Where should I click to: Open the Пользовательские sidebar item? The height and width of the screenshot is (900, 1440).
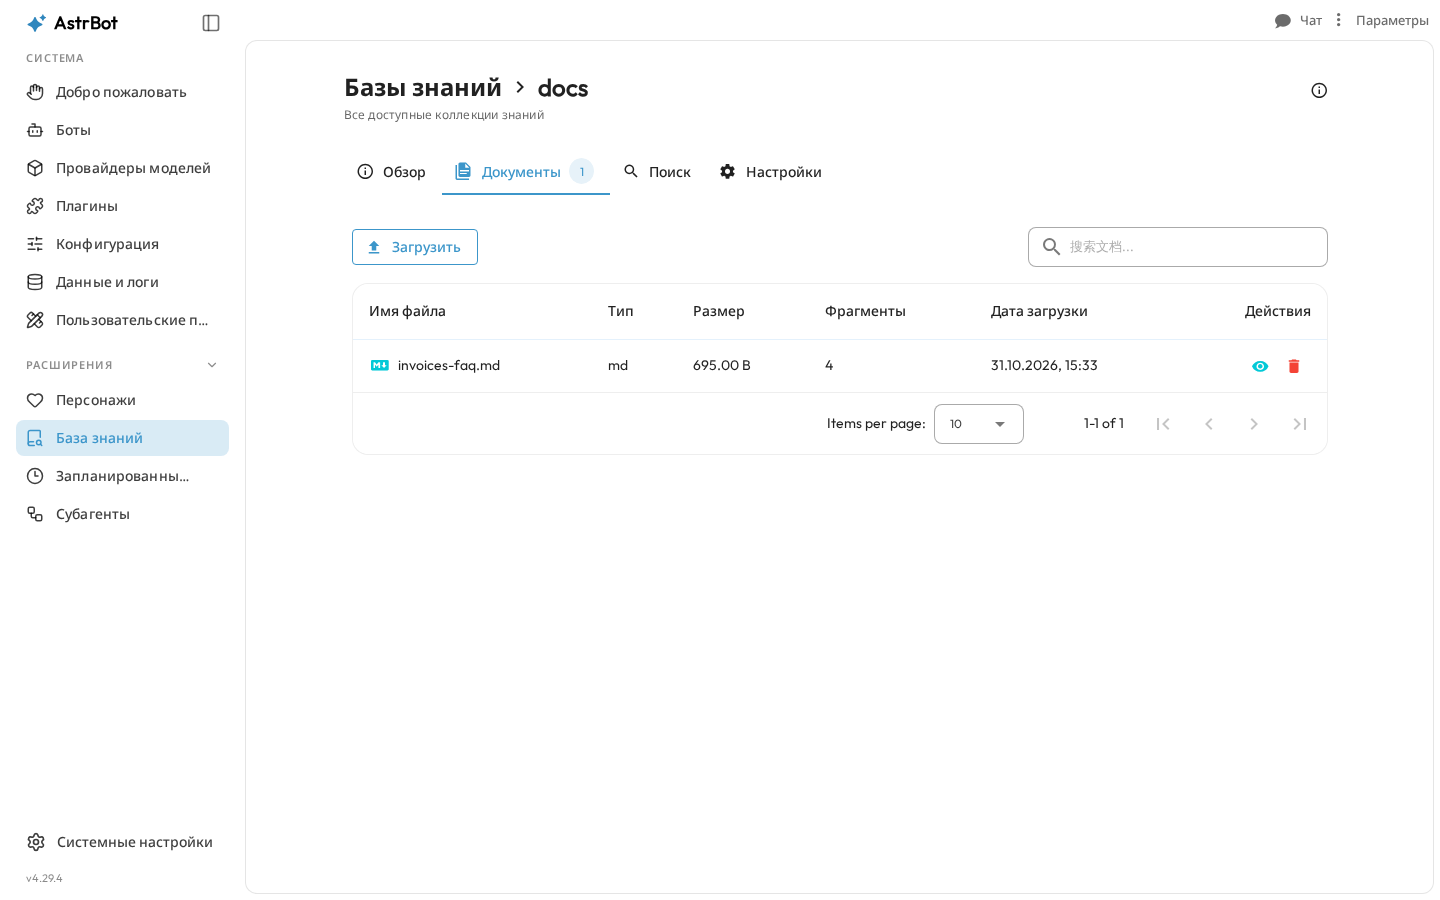[122, 320]
